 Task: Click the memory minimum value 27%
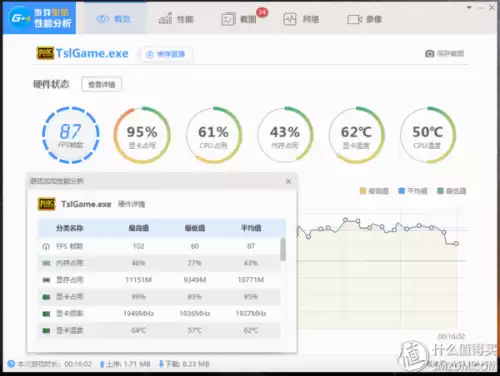pos(195,263)
